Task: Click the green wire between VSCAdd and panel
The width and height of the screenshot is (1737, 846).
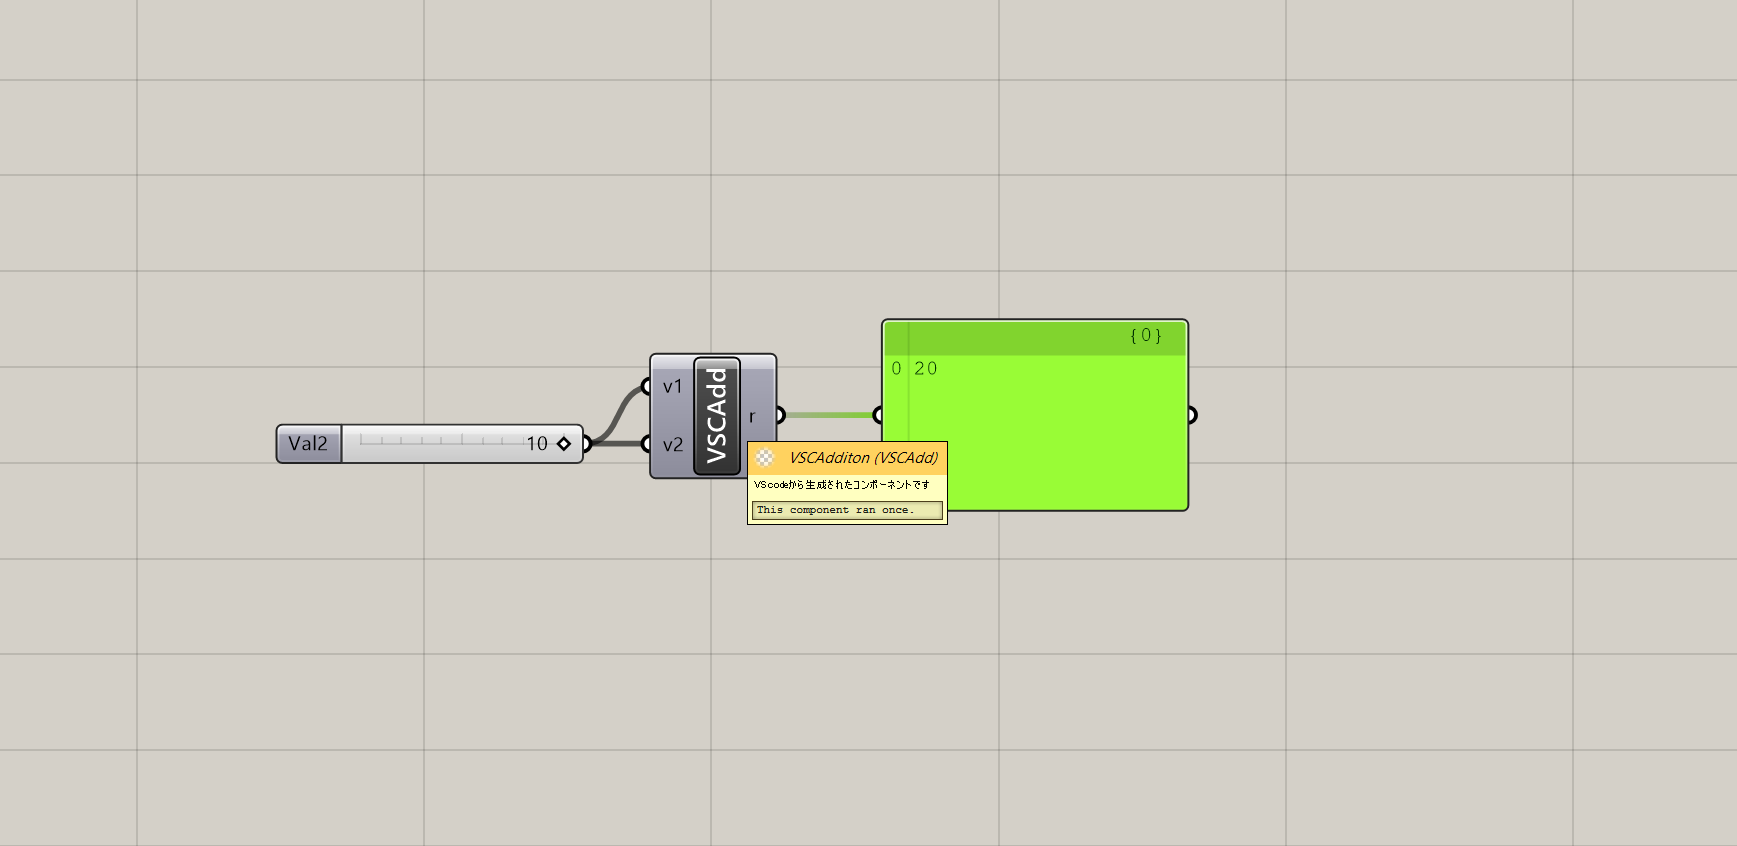Action: click(829, 415)
